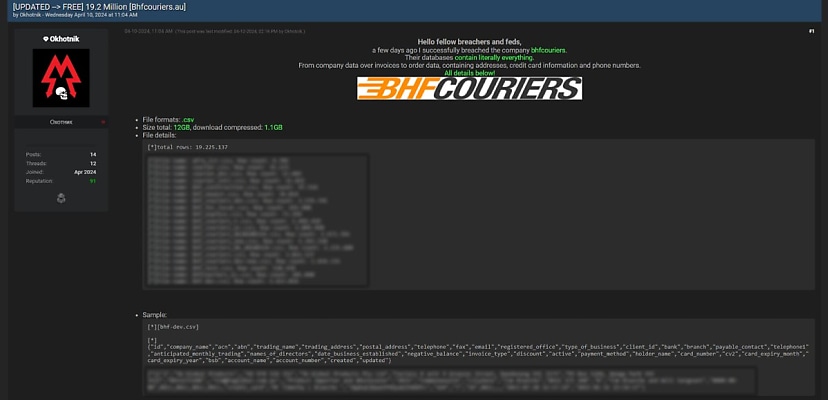Click the File details: bullet label
Screen dimensions: 828x400
coord(159,135)
